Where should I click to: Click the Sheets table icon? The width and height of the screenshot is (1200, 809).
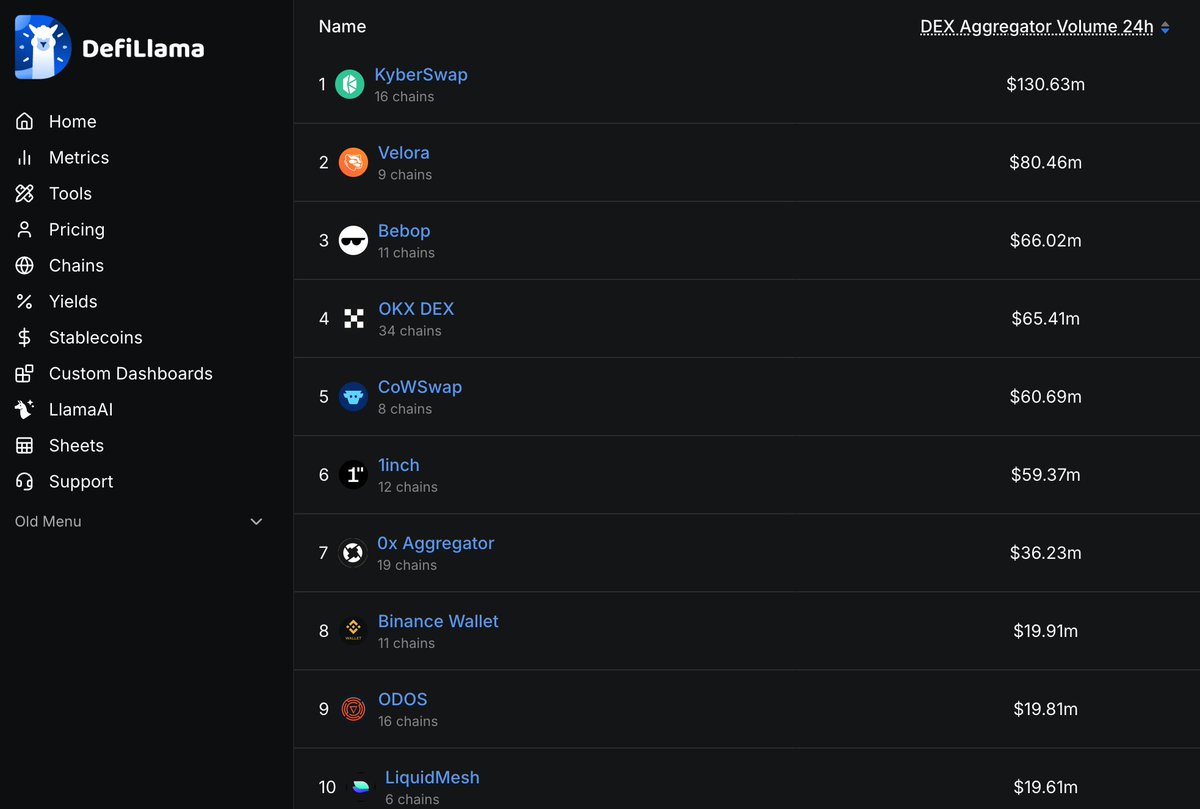(x=25, y=445)
